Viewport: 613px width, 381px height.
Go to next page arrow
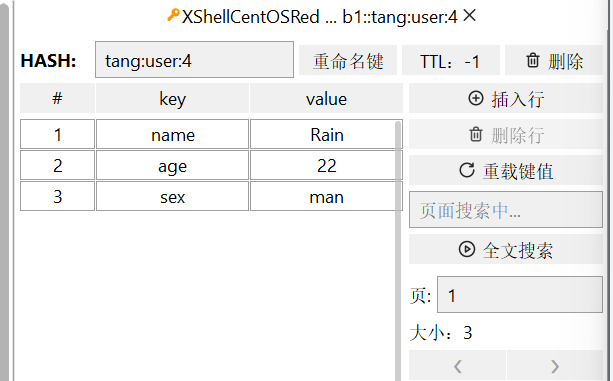[x=555, y=365]
